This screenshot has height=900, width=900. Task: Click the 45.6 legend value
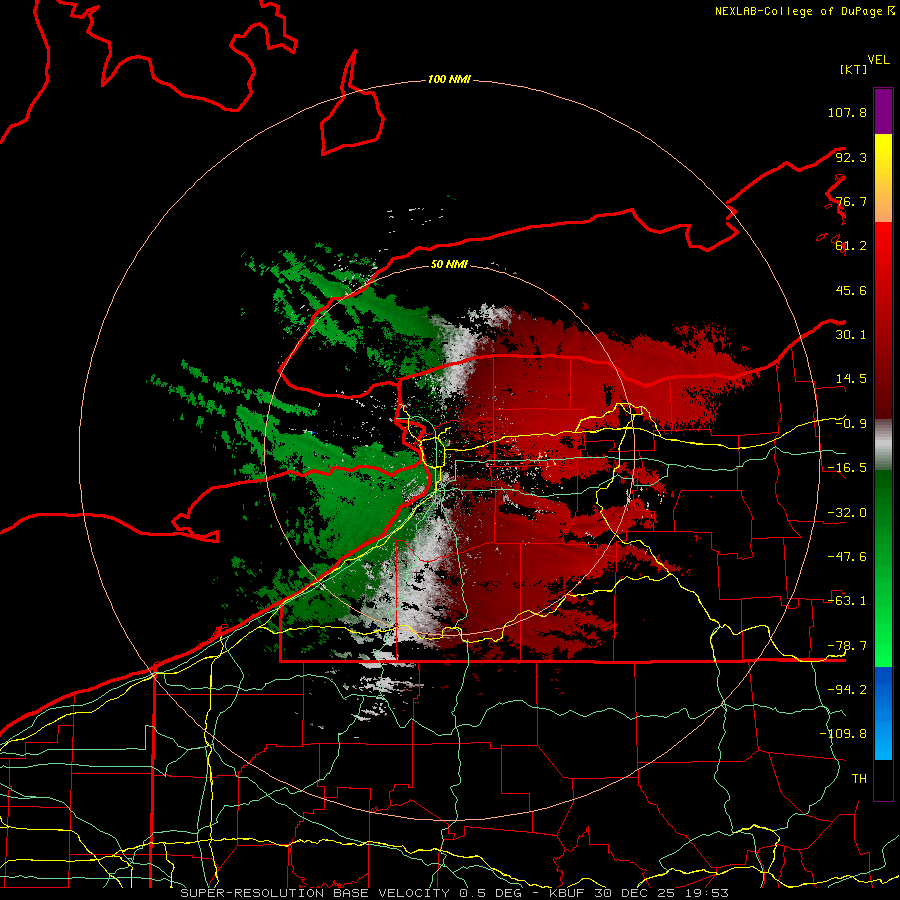pyautogui.click(x=851, y=290)
